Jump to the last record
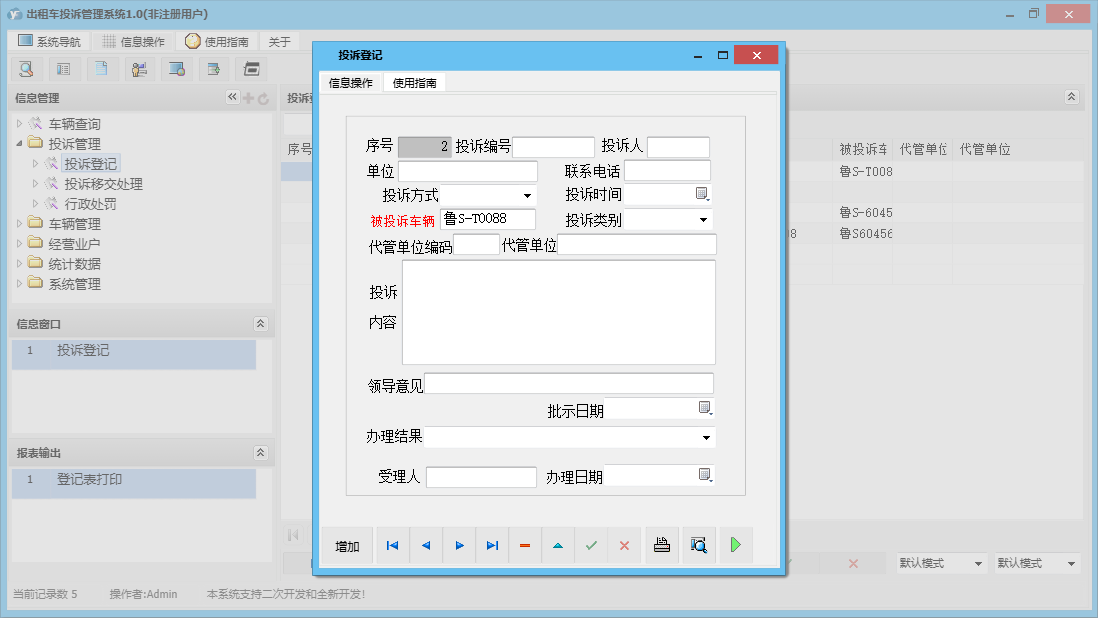The image size is (1098, 618). click(492, 545)
